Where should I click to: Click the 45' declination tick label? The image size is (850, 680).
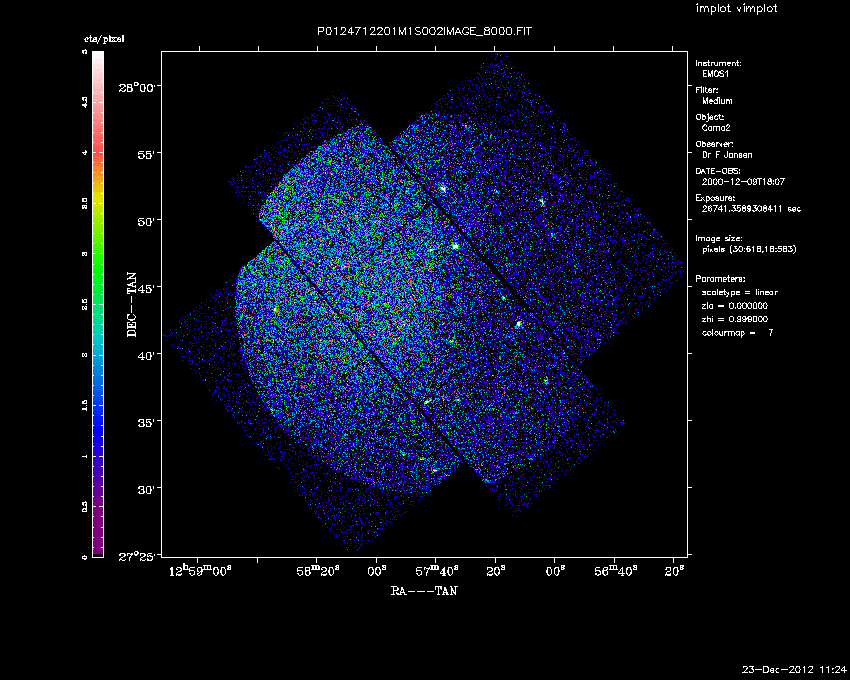[148, 288]
